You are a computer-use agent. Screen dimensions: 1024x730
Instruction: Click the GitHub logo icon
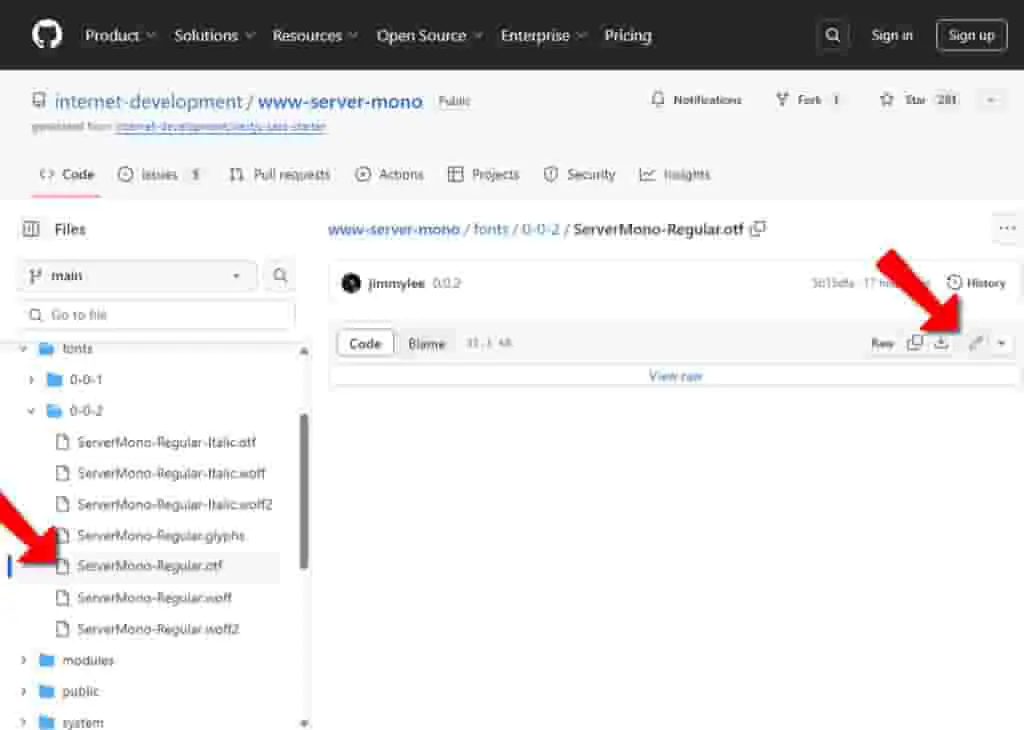pyautogui.click(x=47, y=34)
